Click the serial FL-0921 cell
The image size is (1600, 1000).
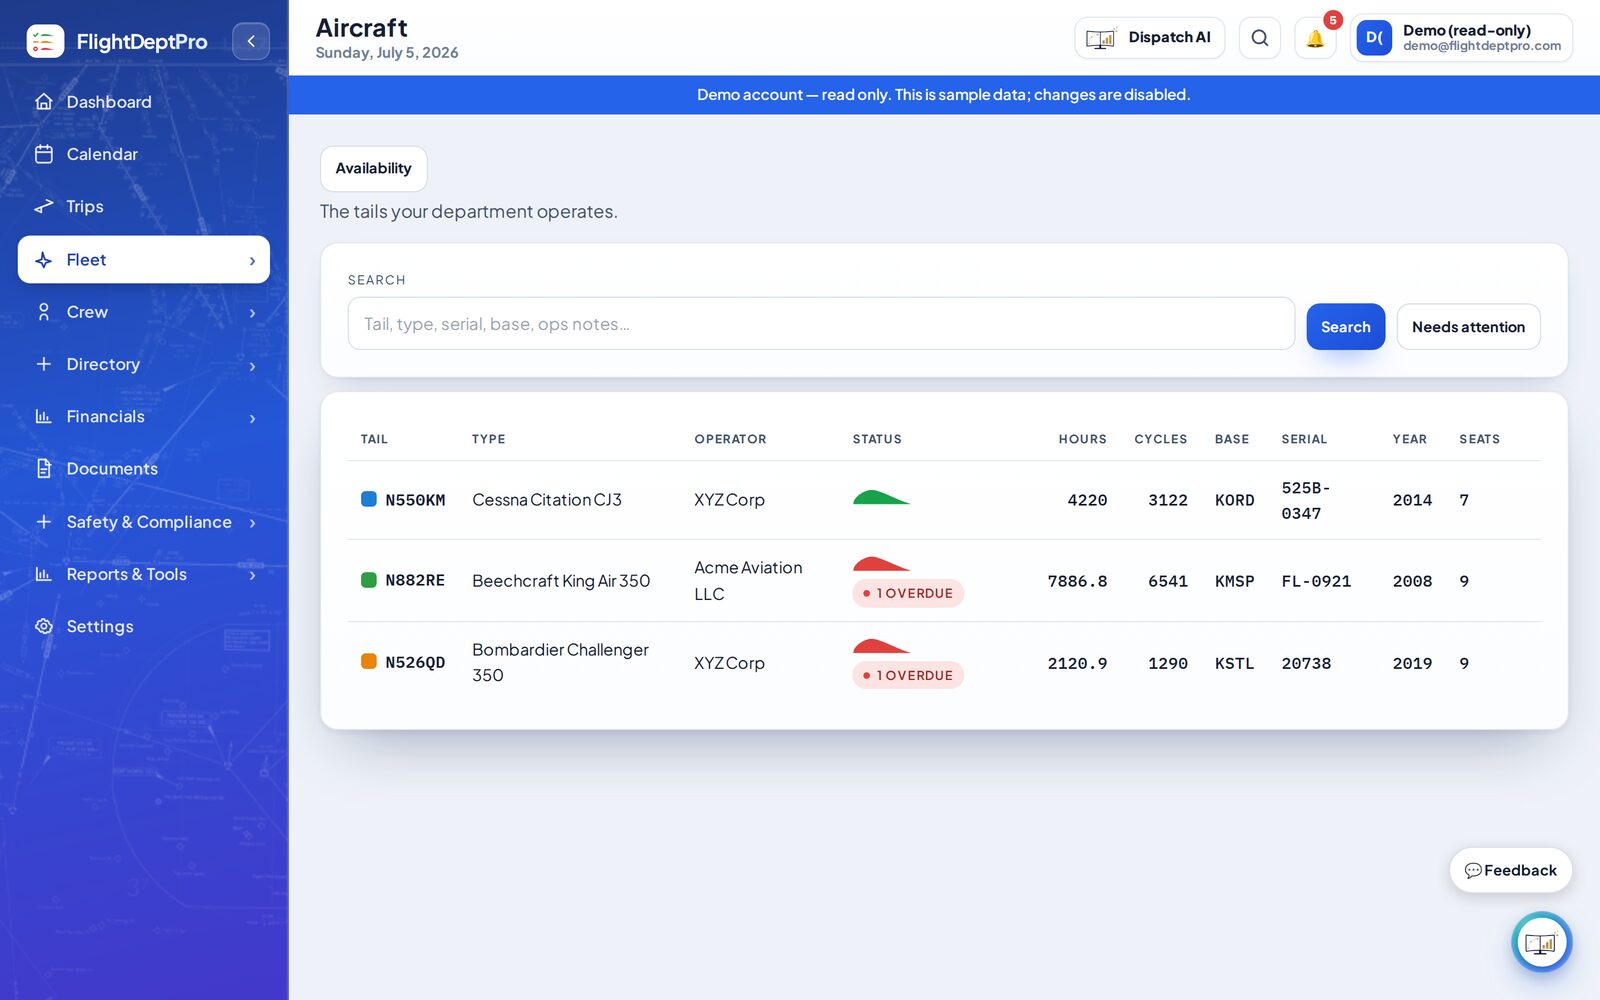click(x=1316, y=581)
